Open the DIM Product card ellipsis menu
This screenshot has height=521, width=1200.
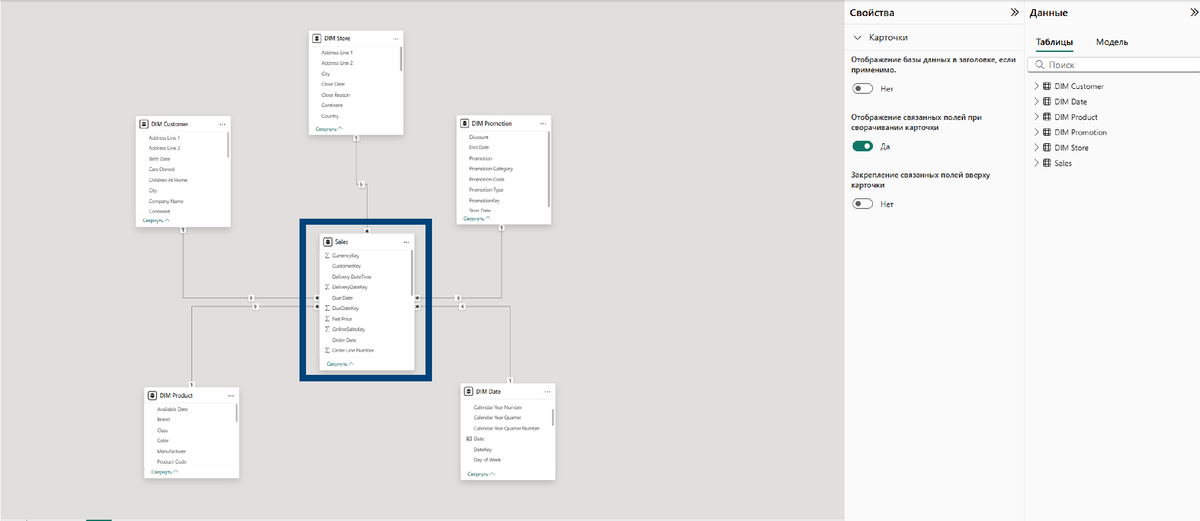(230, 396)
